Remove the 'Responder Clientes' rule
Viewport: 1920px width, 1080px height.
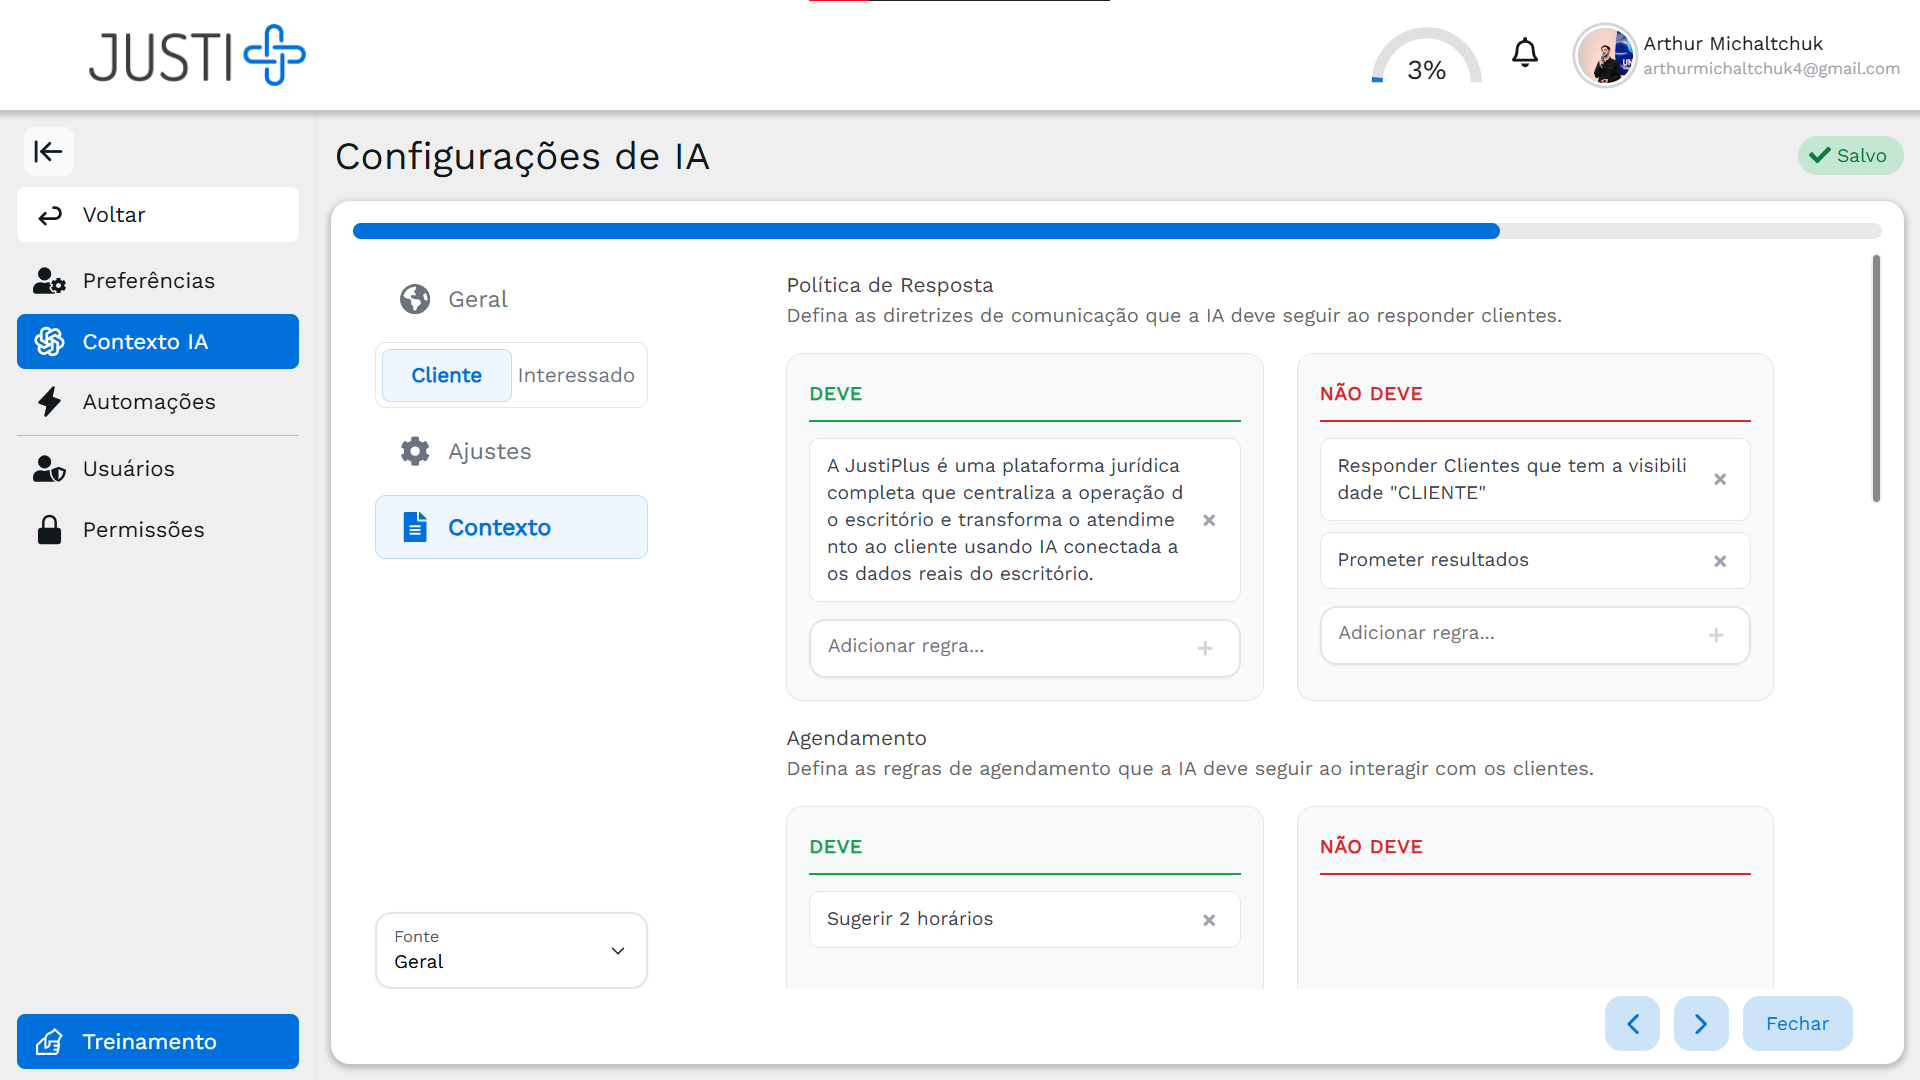1720,479
